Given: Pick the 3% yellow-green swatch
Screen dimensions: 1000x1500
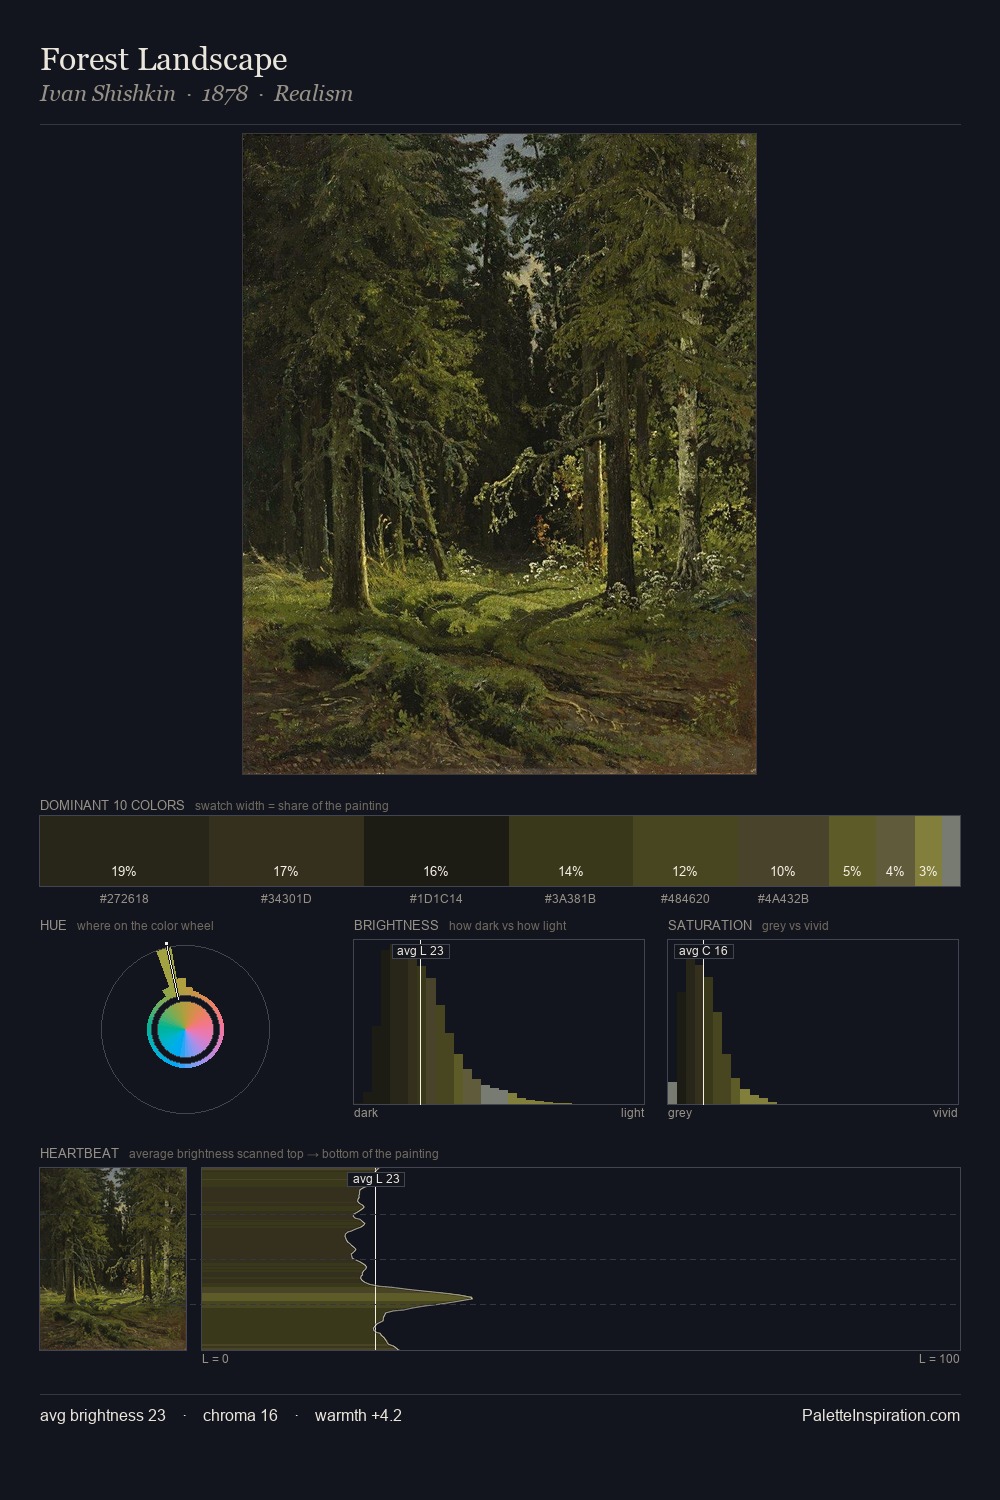Looking at the screenshot, I should [x=928, y=851].
